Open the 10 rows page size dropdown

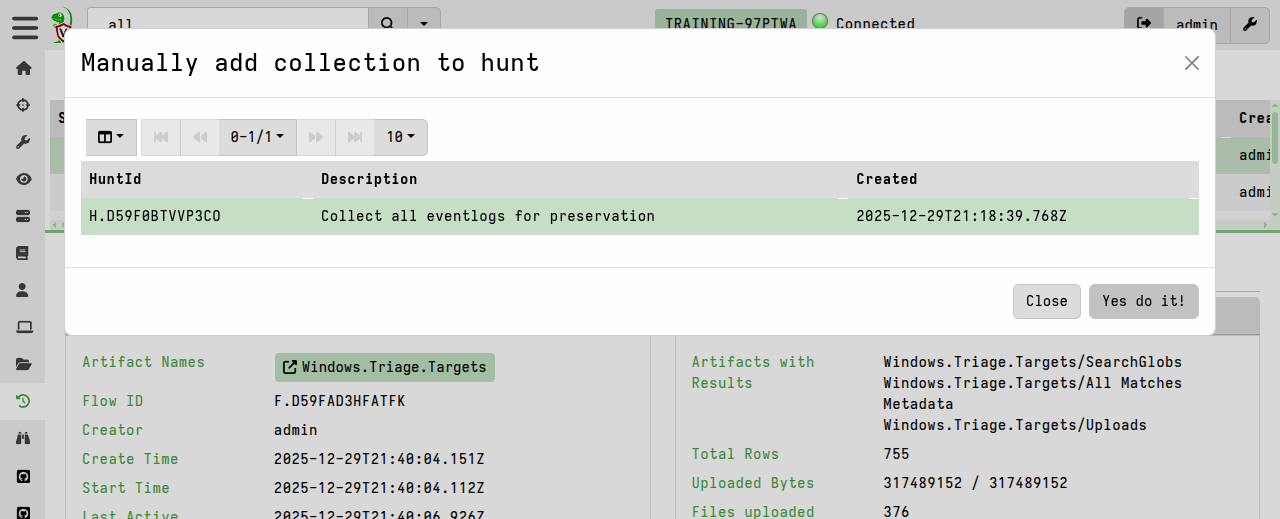click(x=401, y=137)
